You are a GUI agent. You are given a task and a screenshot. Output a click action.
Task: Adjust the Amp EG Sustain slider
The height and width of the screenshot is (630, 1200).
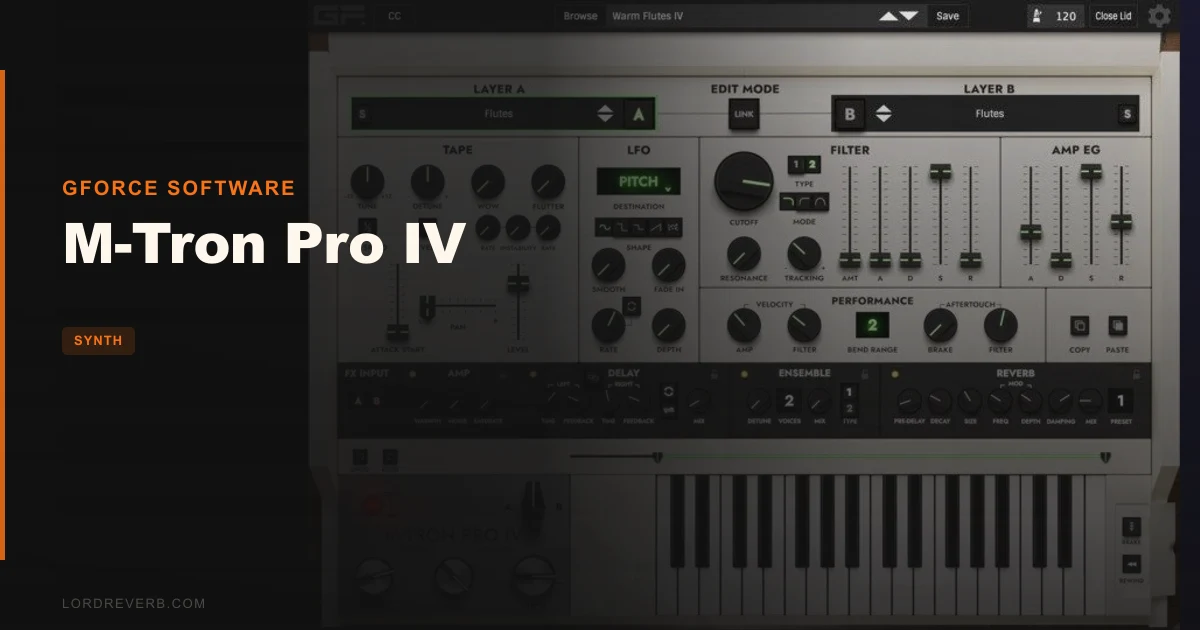tap(1090, 173)
